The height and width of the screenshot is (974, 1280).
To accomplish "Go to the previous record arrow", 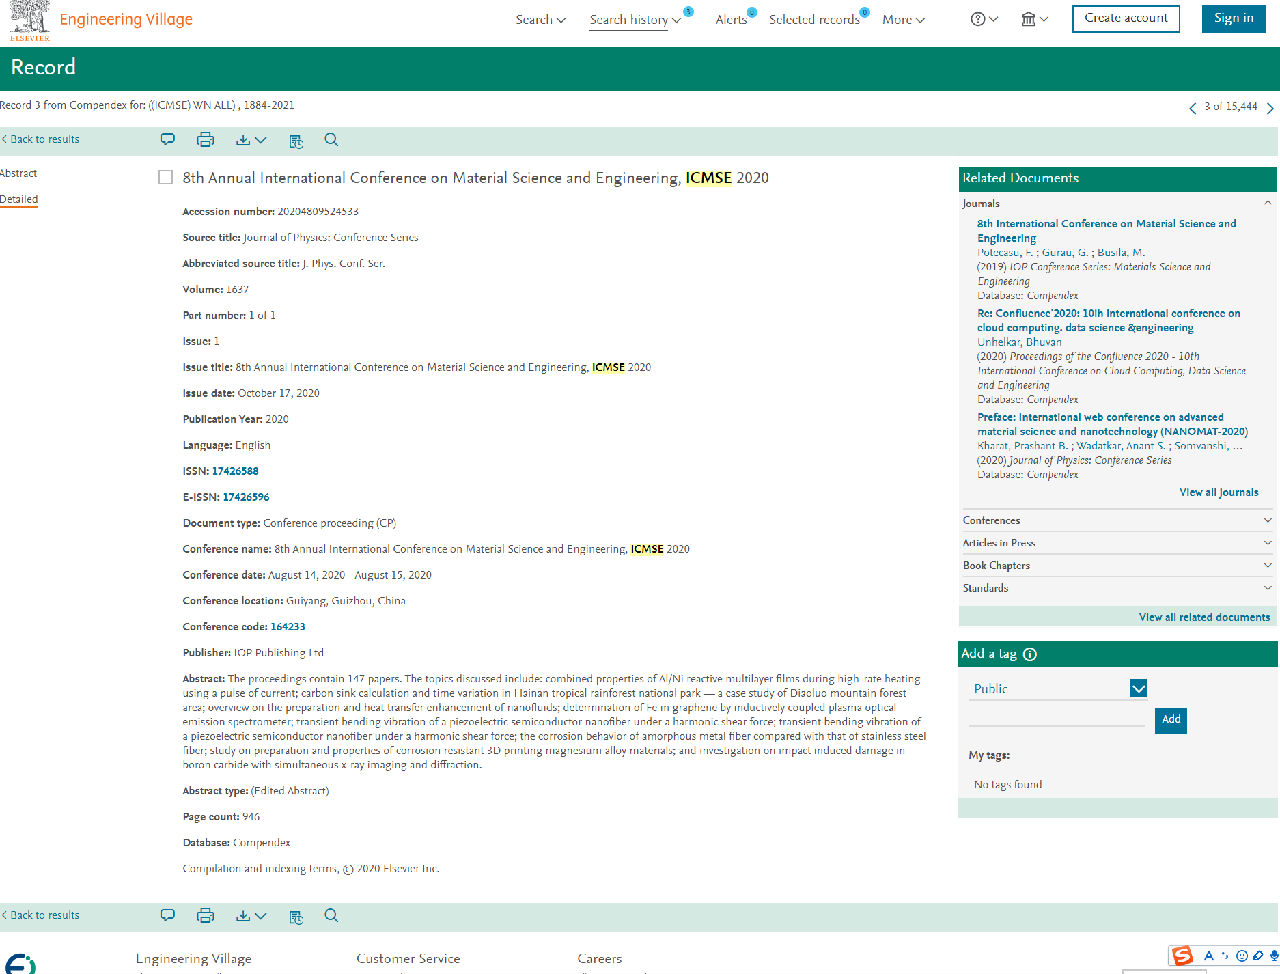I will 1192,108.
